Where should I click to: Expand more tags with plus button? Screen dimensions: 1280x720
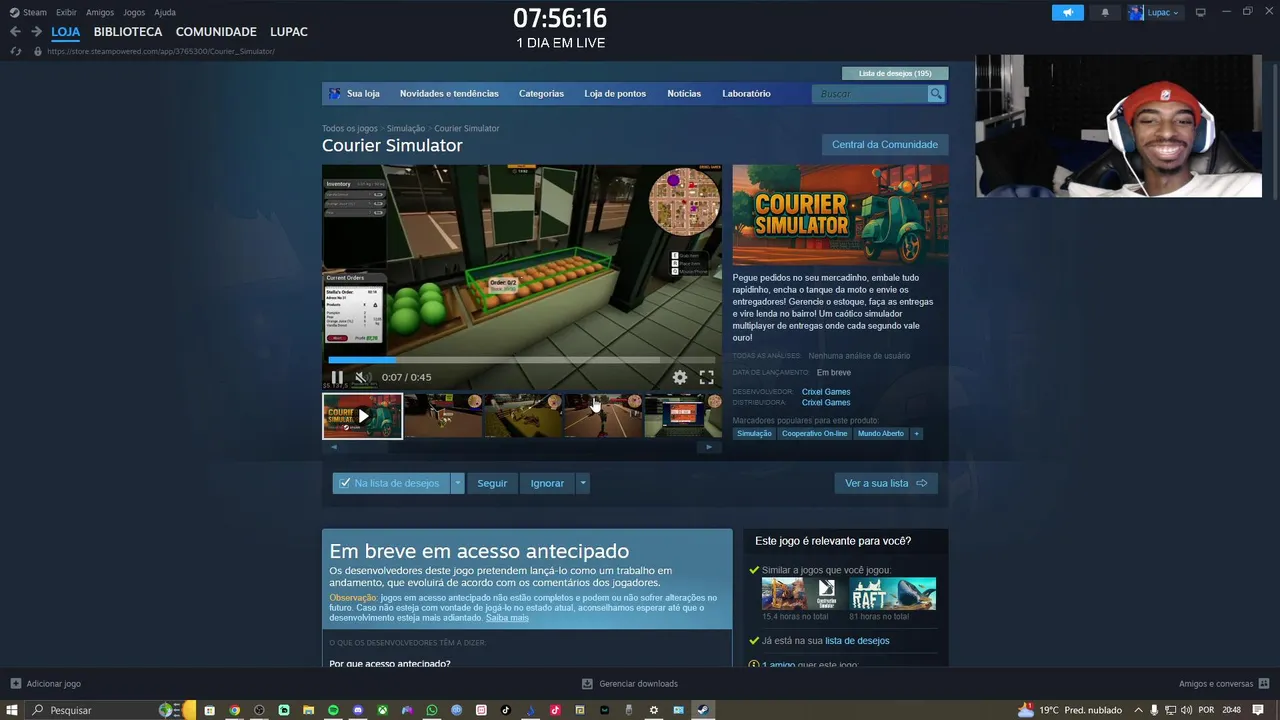[916, 434]
